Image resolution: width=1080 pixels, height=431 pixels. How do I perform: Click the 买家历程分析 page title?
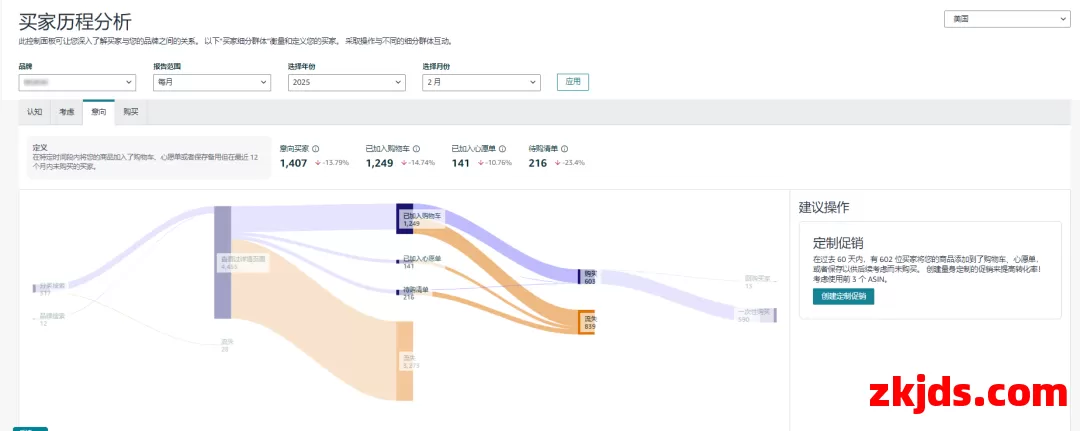tap(75, 21)
